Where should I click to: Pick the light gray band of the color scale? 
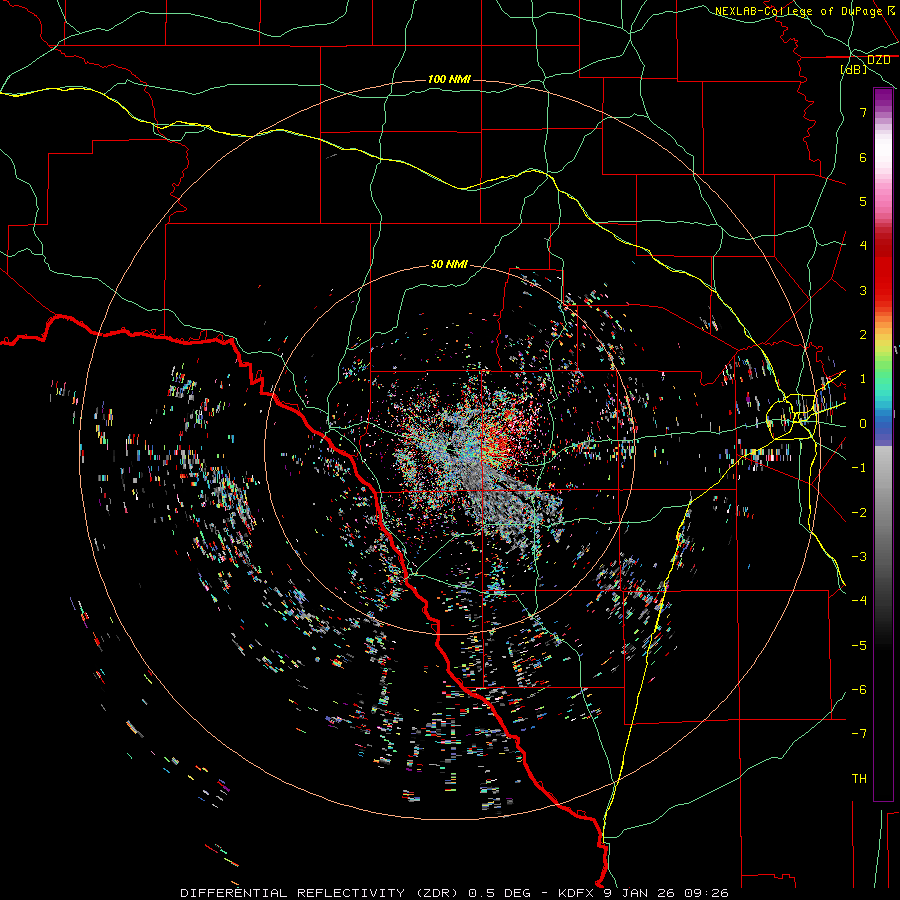pyautogui.click(x=883, y=468)
